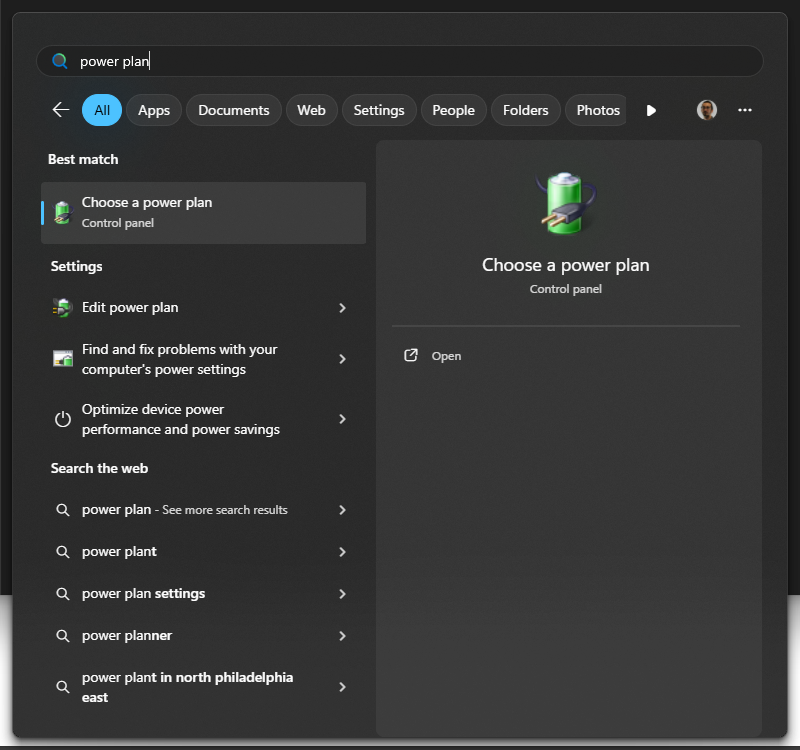The image size is (800, 750).
Task: Select the People filter tab
Action: point(453,110)
